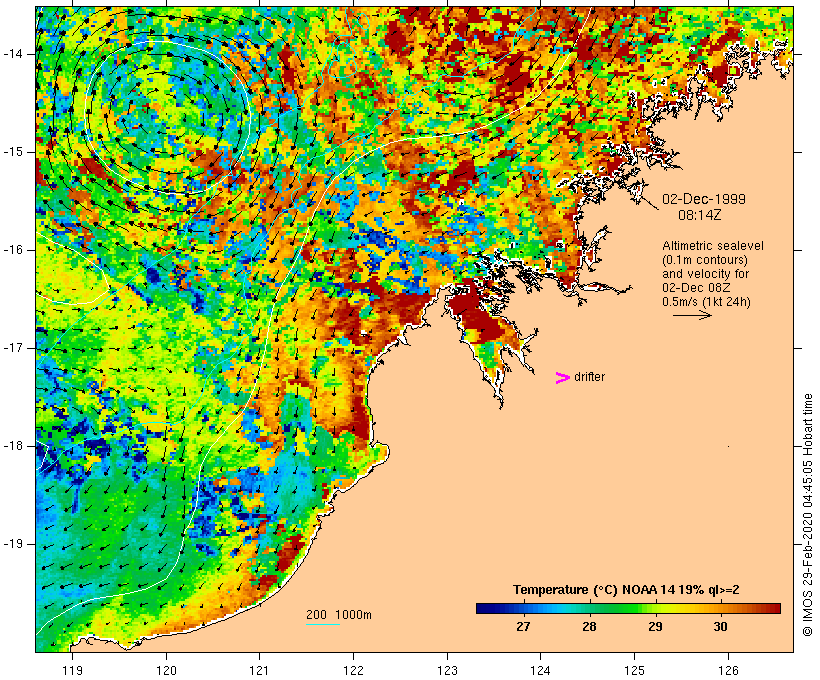Image resolution: width=820 pixels, height=680 pixels.
Task: Click the 28 tick on temperature scale
Action: coord(589,626)
